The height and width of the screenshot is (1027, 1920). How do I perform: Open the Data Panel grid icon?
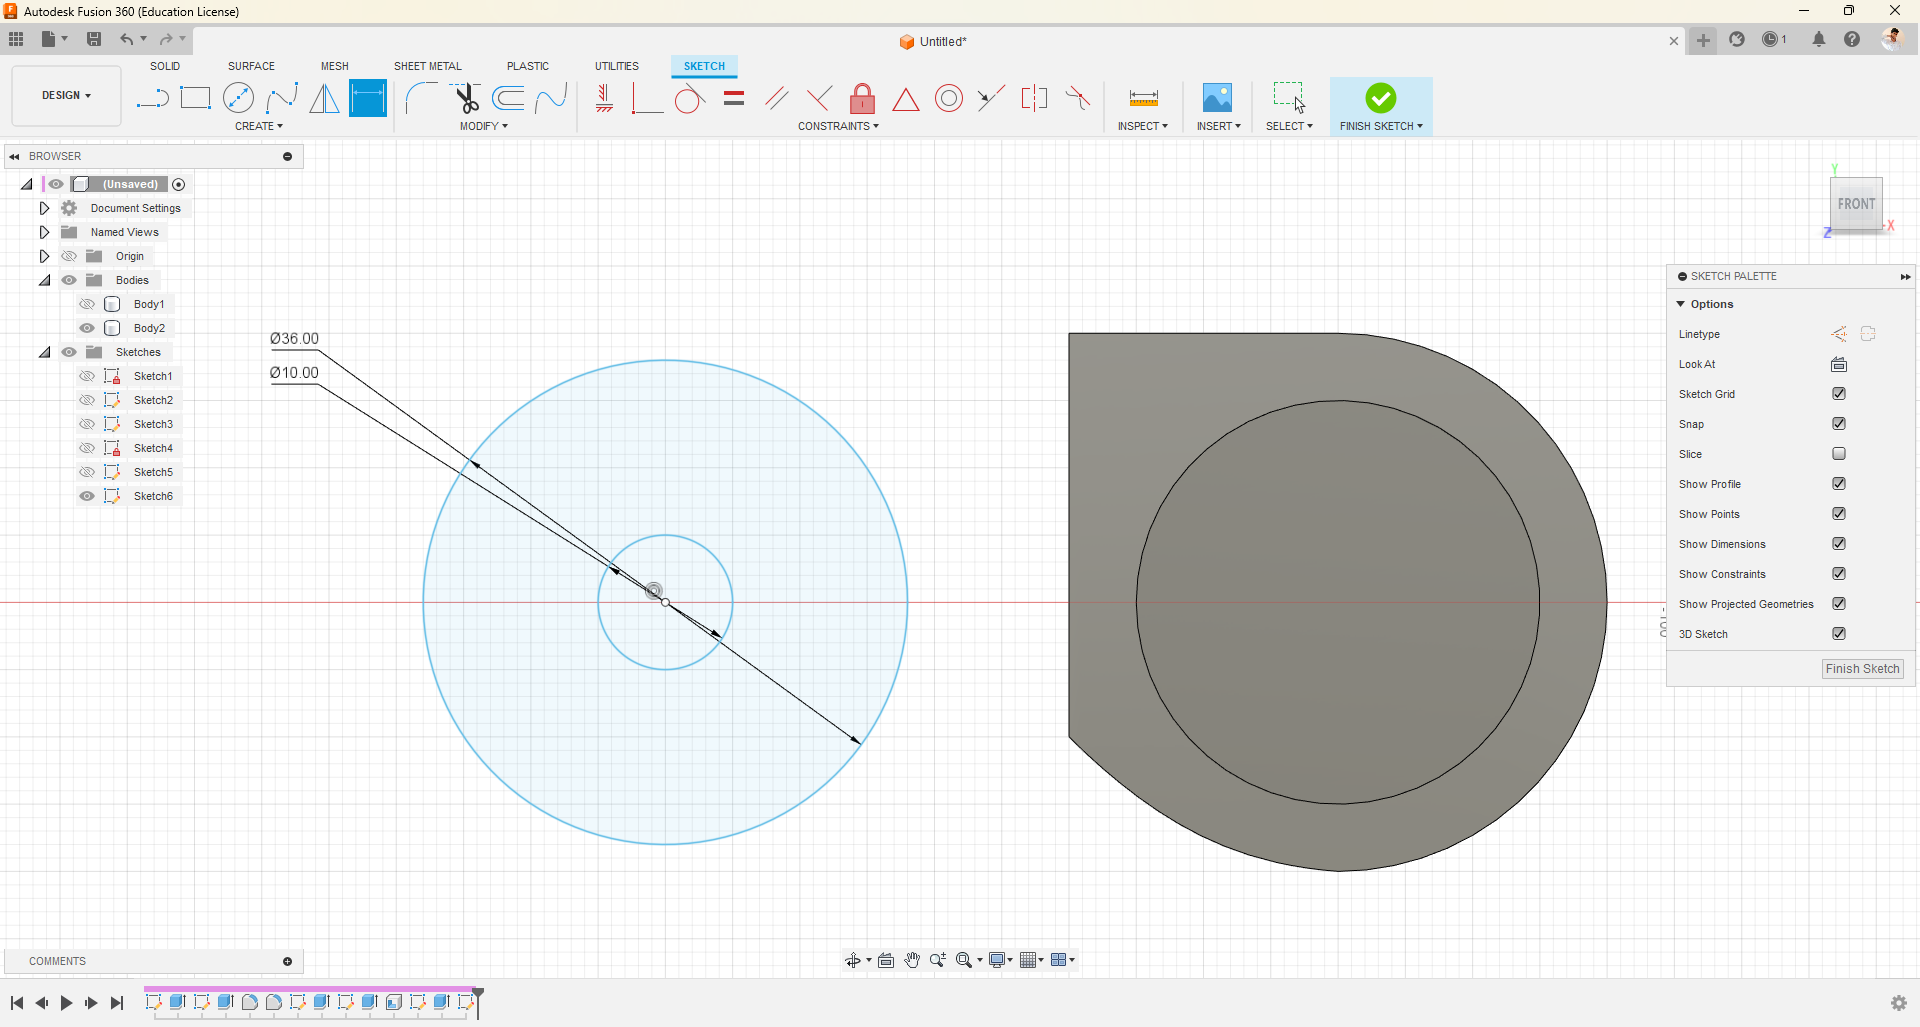[16, 39]
